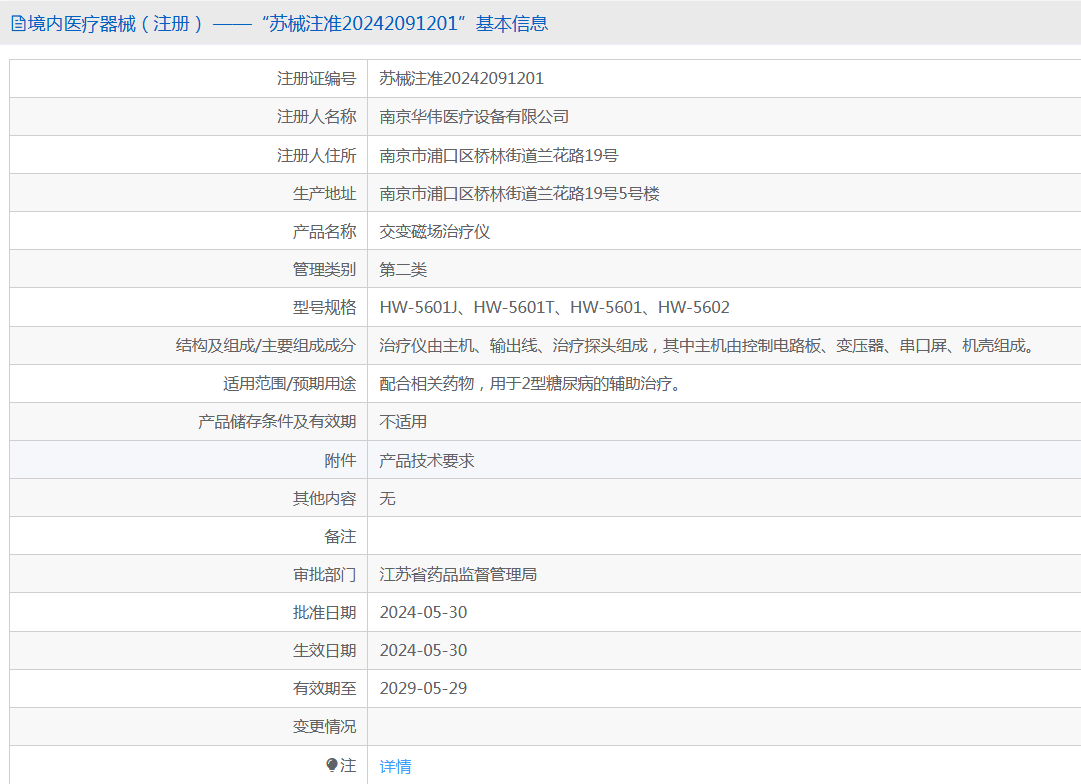
Task: Select production address ending in 5号楼
Action: [x=519, y=193]
